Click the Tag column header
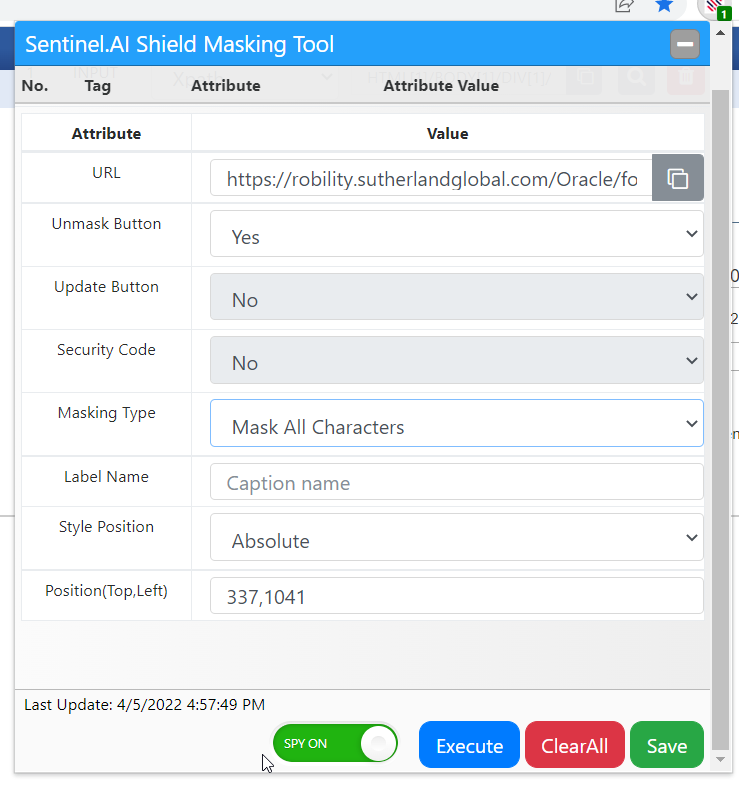 (x=98, y=86)
